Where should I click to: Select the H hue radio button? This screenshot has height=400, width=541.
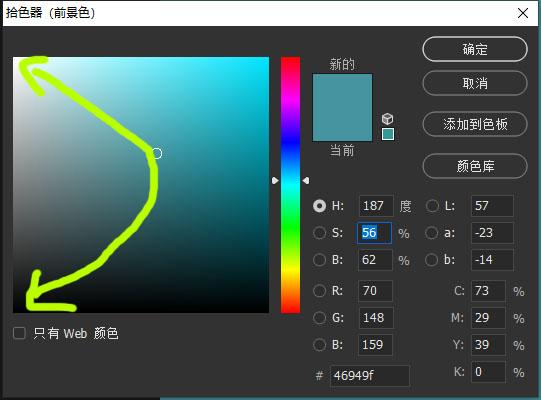click(319, 206)
